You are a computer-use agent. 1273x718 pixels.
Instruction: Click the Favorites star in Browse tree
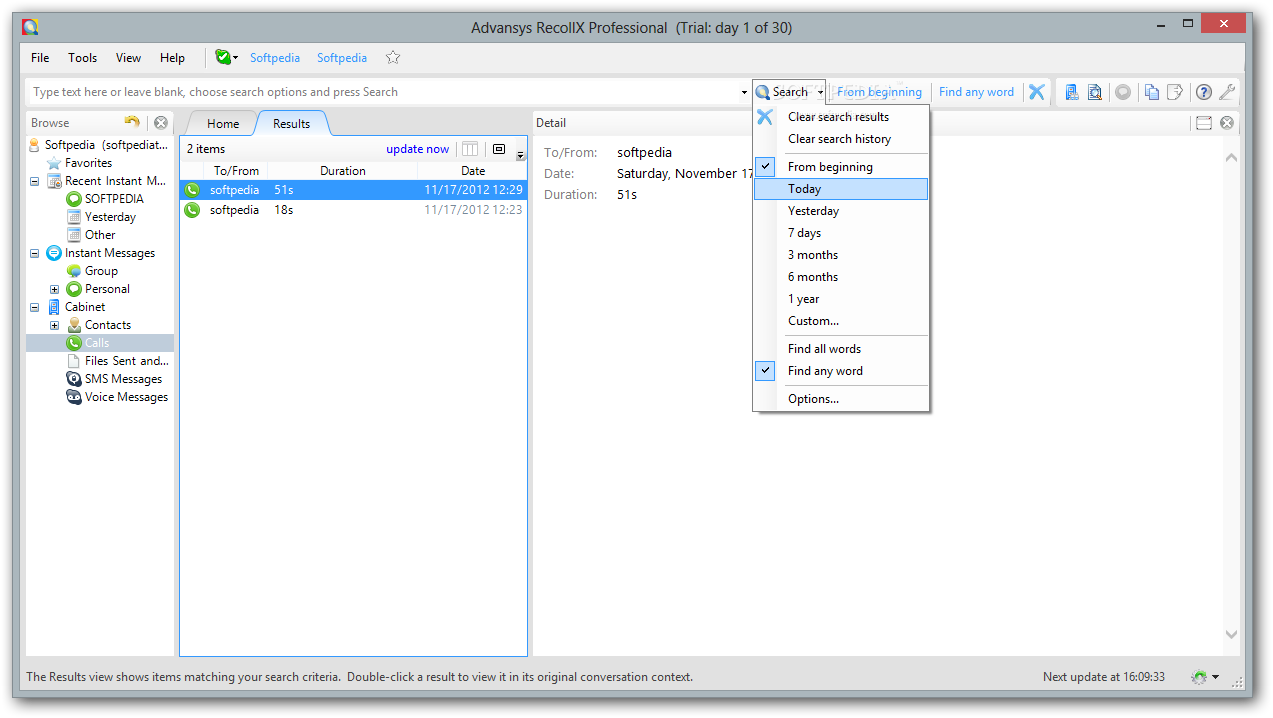53,163
